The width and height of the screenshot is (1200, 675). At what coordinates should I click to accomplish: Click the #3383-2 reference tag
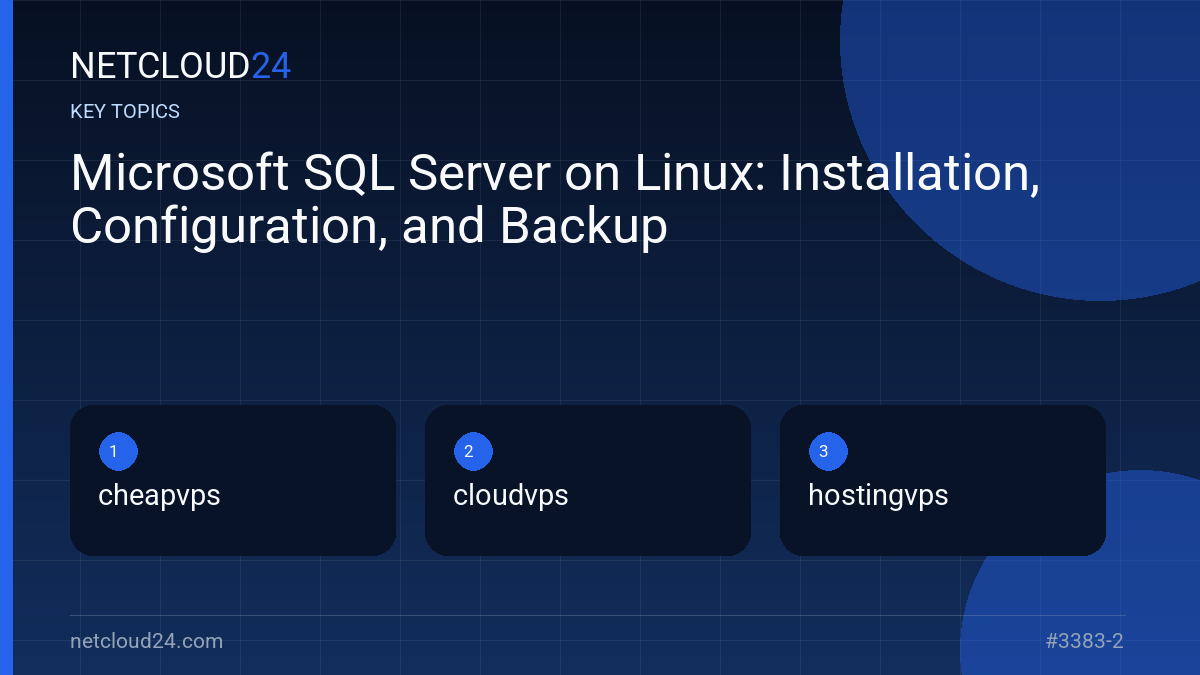click(x=1085, y=641)
